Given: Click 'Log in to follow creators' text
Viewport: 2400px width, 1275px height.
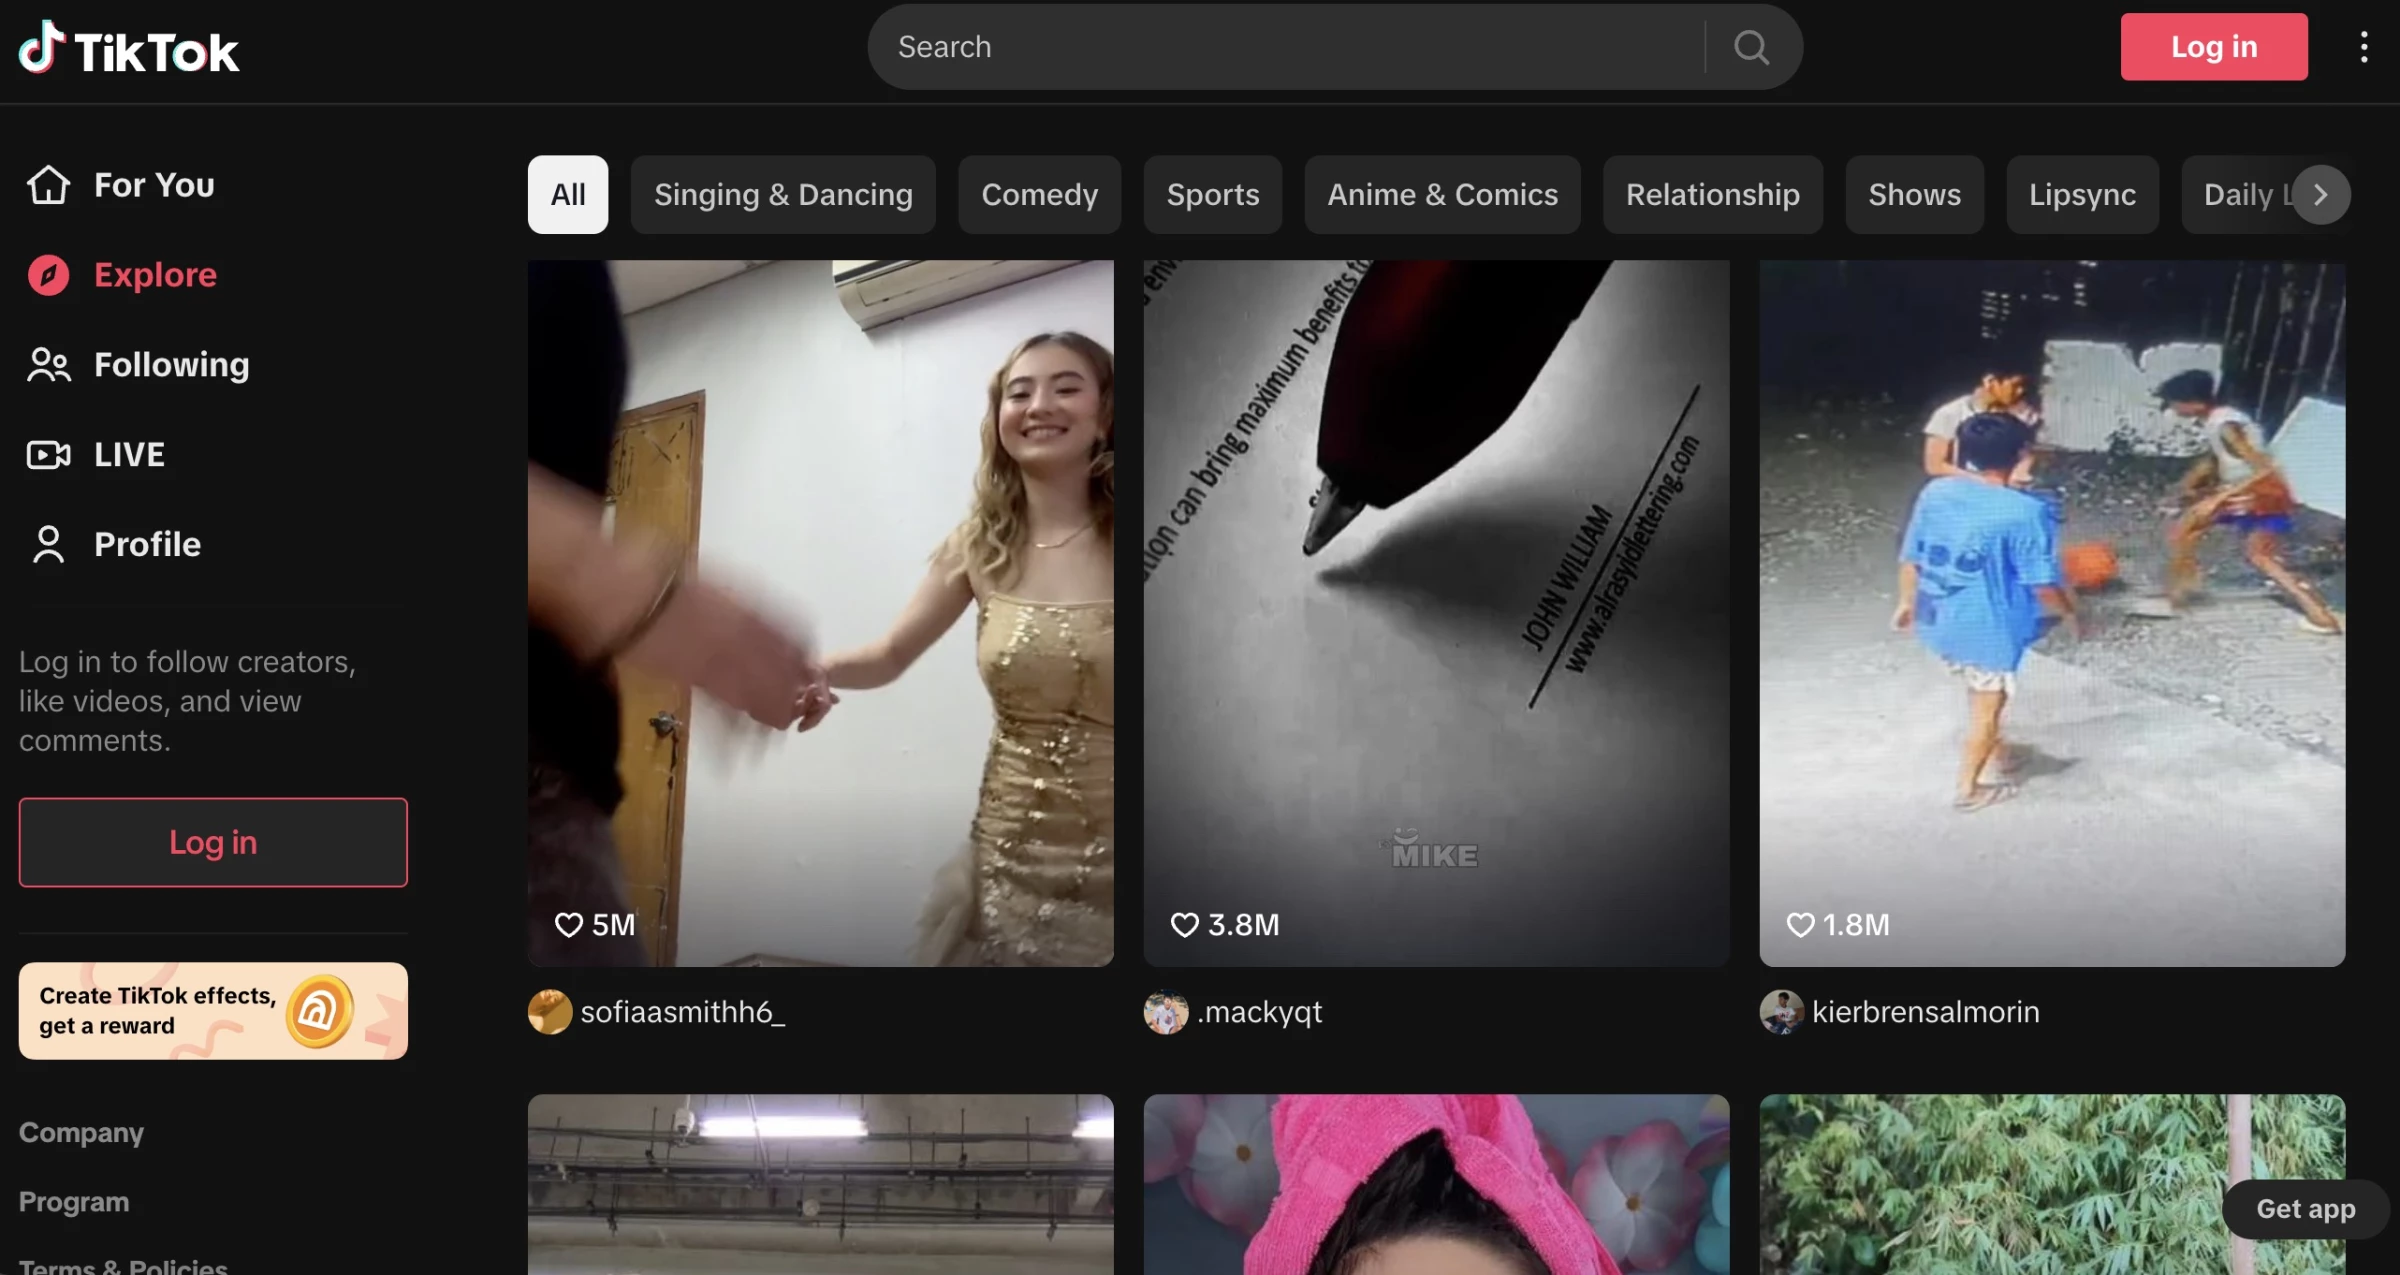Looking at the screenshot, I should (x=187, y=701).
